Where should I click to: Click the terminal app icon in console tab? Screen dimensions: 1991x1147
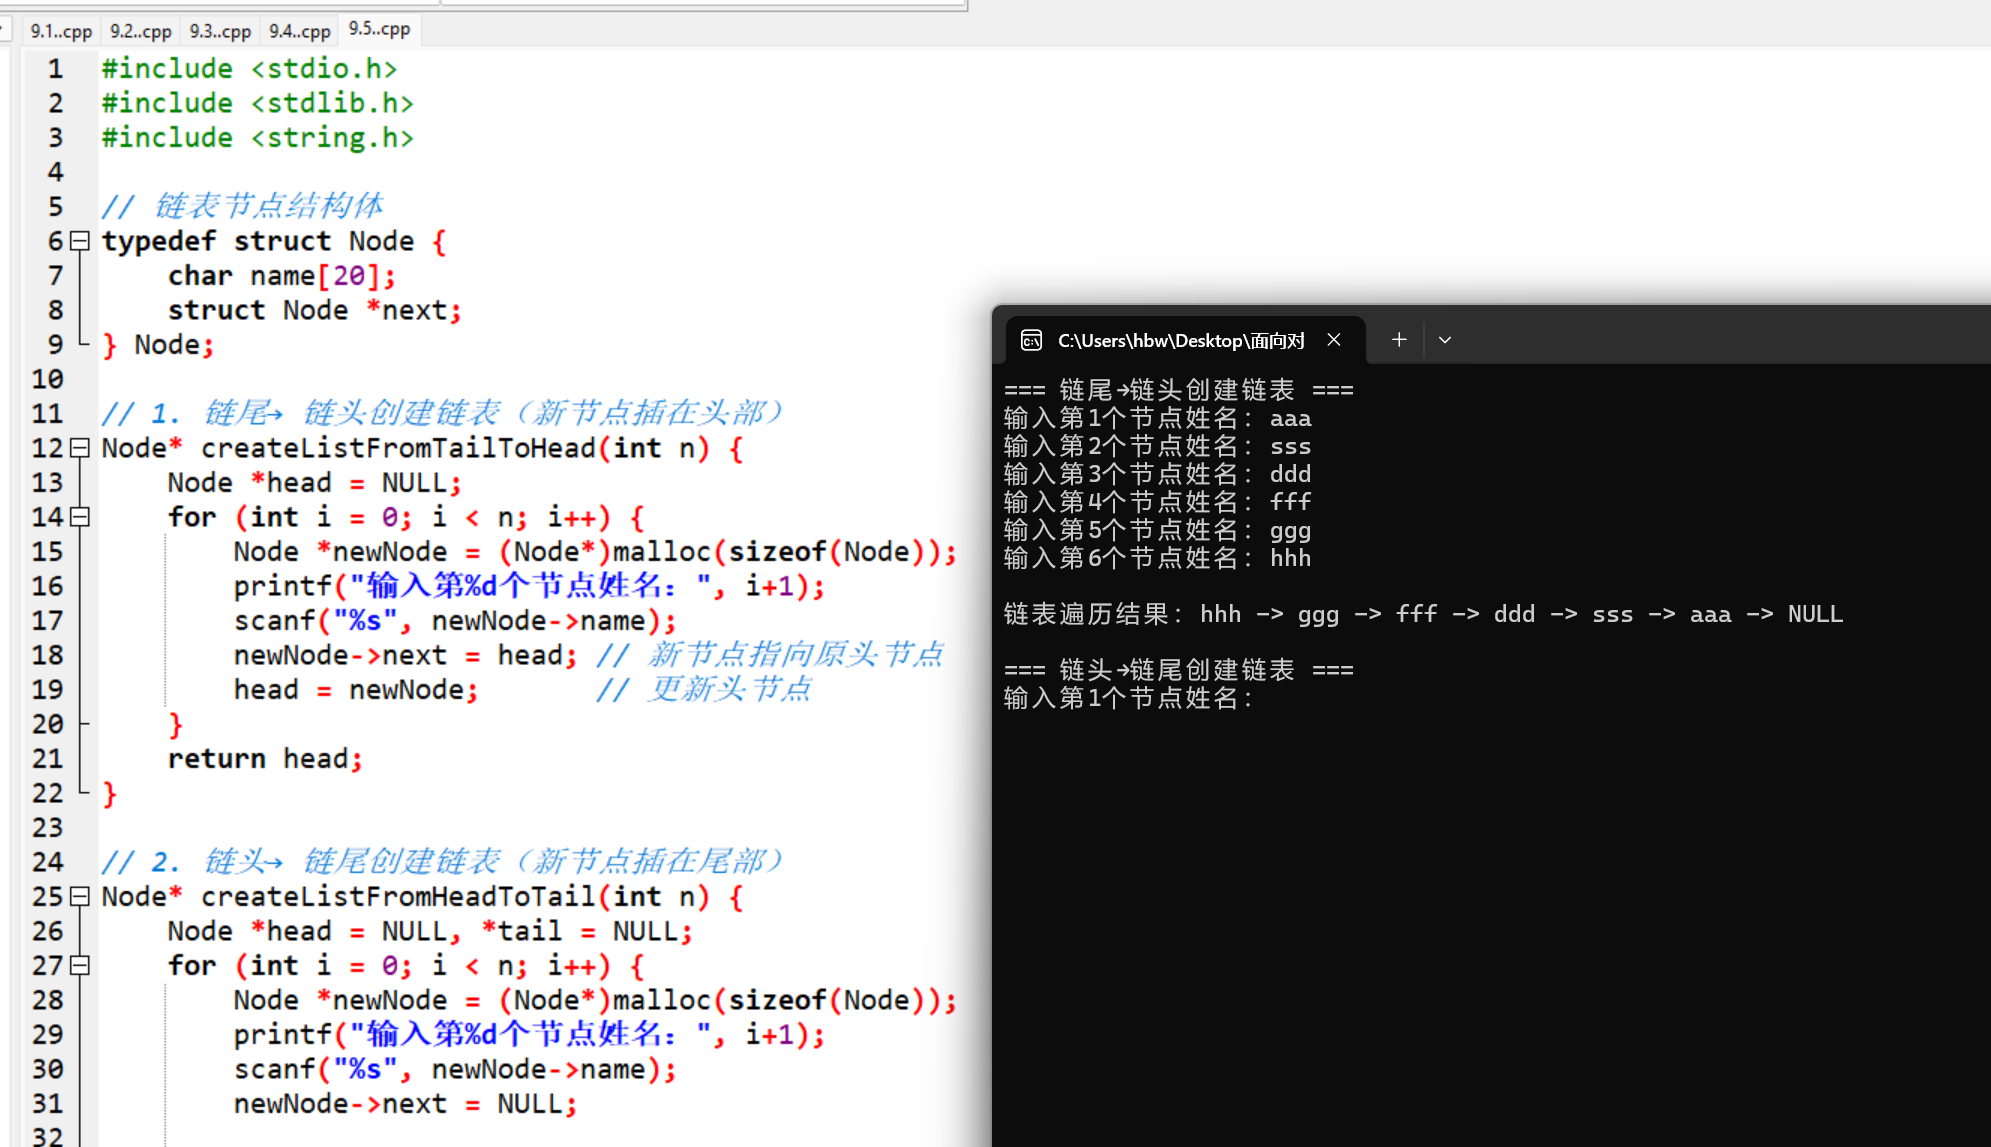tap(1031, 341)
